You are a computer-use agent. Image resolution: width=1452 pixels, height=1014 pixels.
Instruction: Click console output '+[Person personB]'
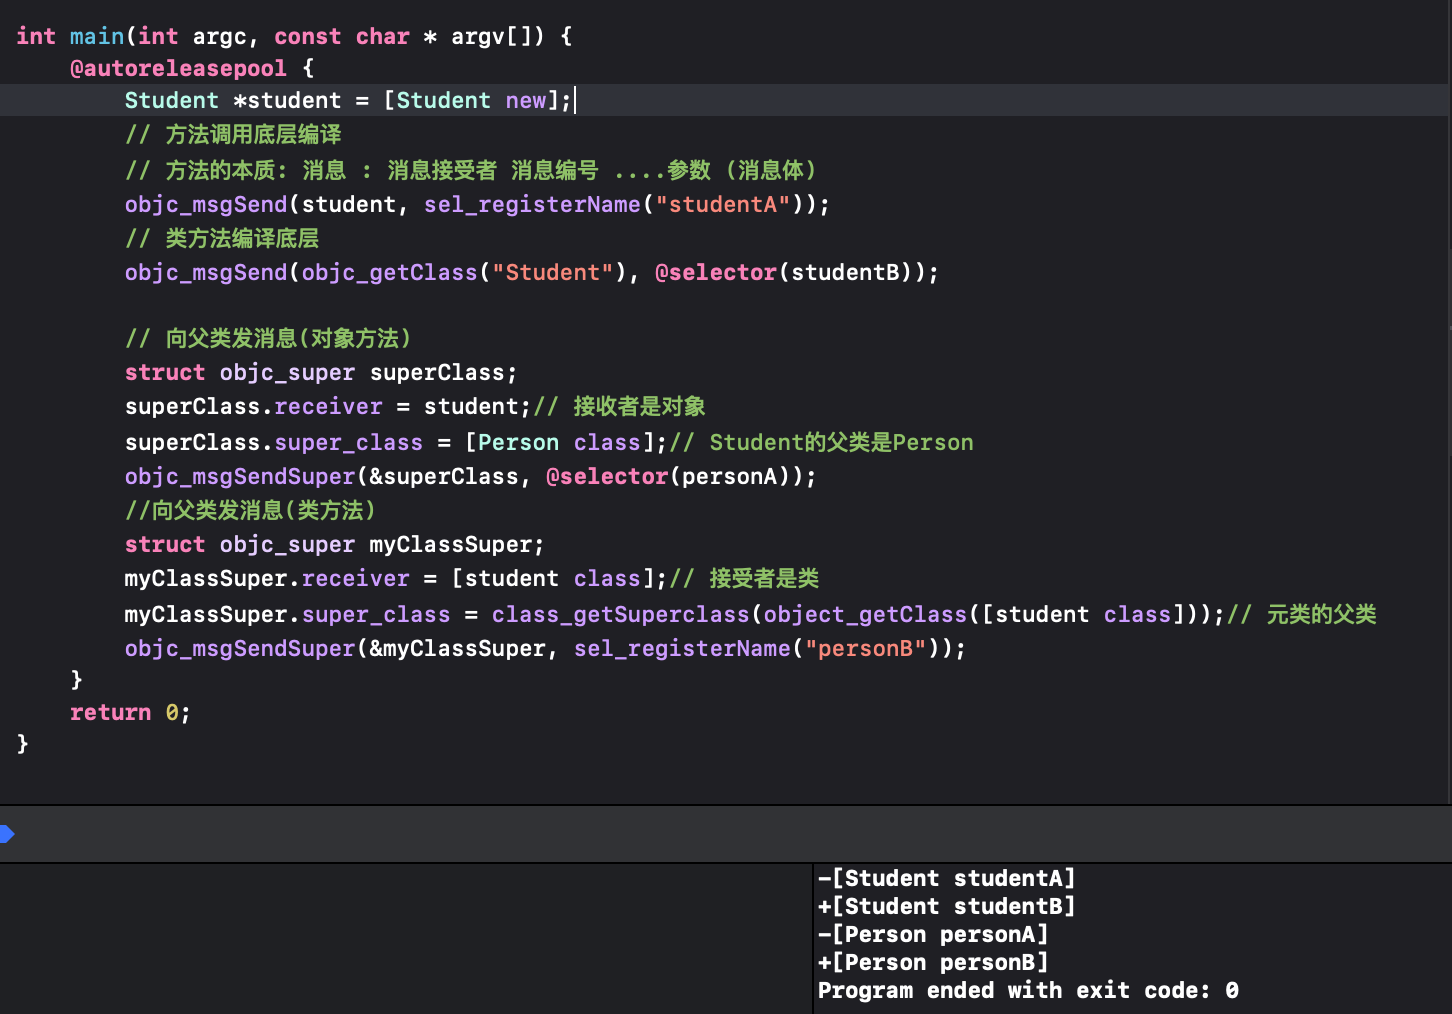point(933,962)
